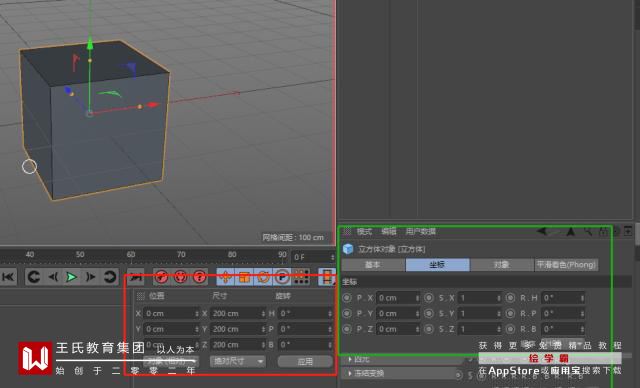Click the green Y-axis arrow handle

pos(90,43)
